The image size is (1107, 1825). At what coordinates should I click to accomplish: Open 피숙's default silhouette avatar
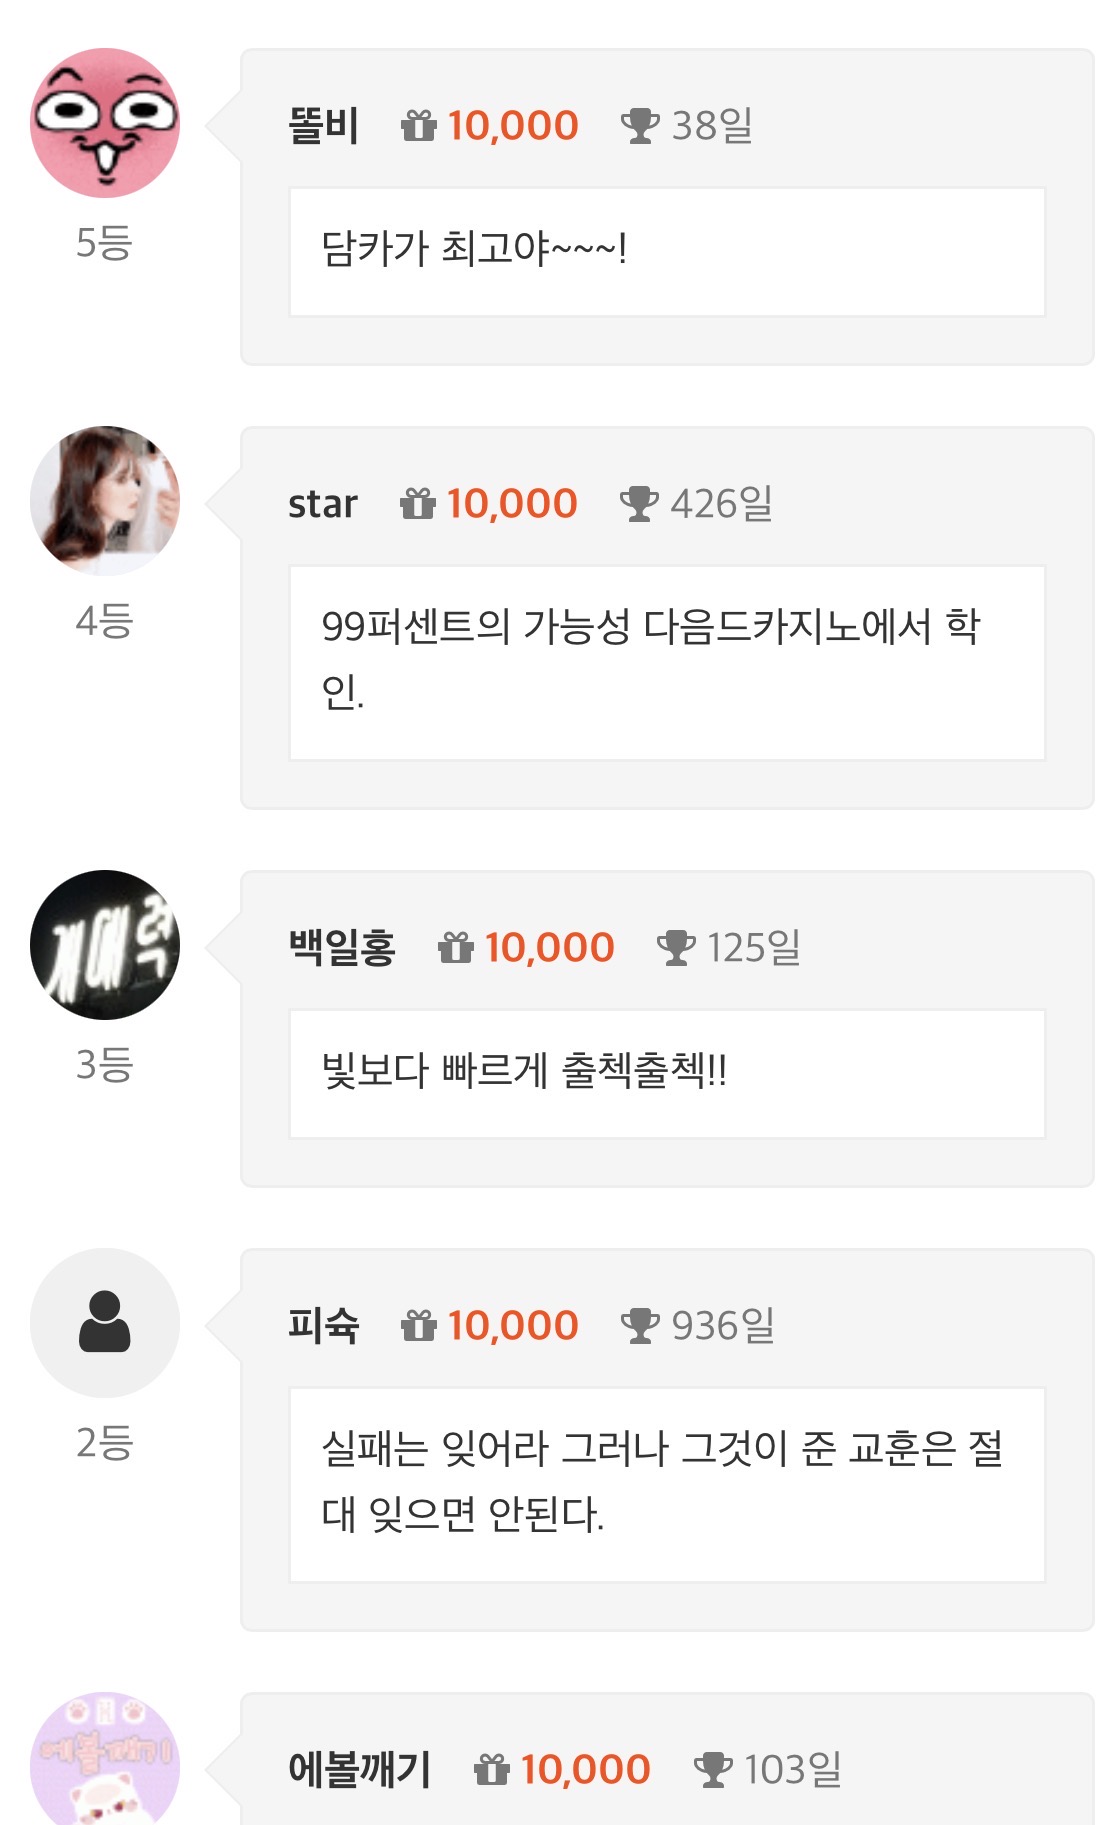pyautogui.click(x=105, y=1323)
